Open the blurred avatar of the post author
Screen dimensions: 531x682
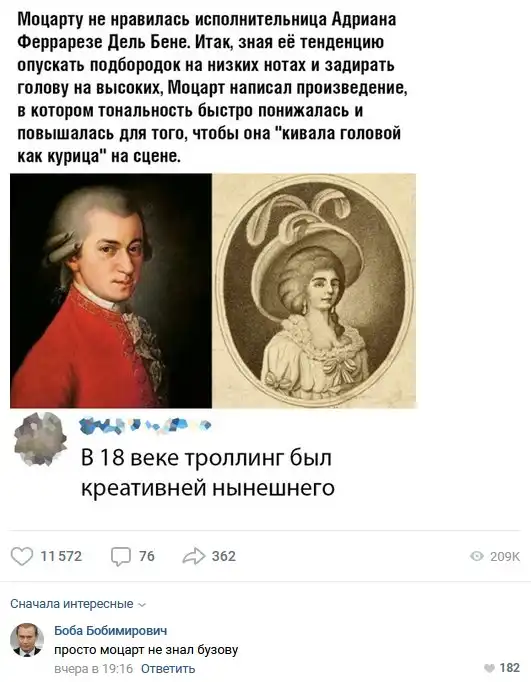[x=40, y=439]
